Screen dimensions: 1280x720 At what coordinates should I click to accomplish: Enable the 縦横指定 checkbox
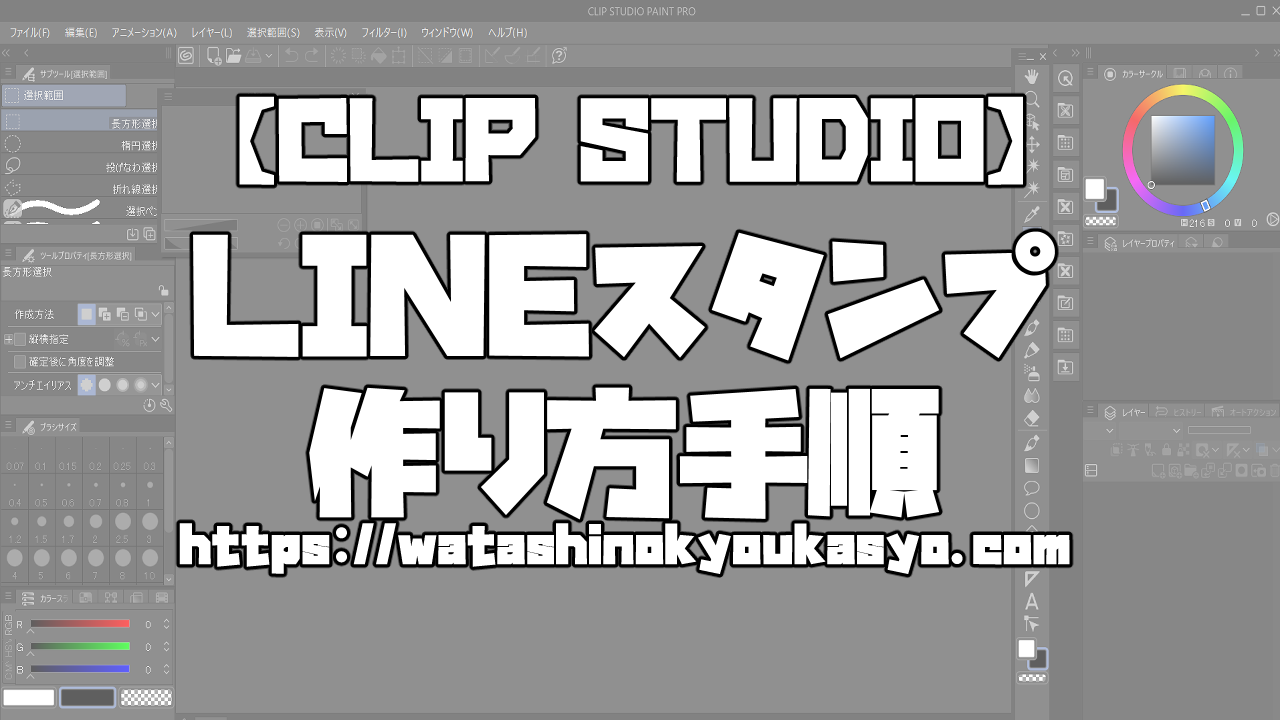pyautogui.click(x=20, y=339)
